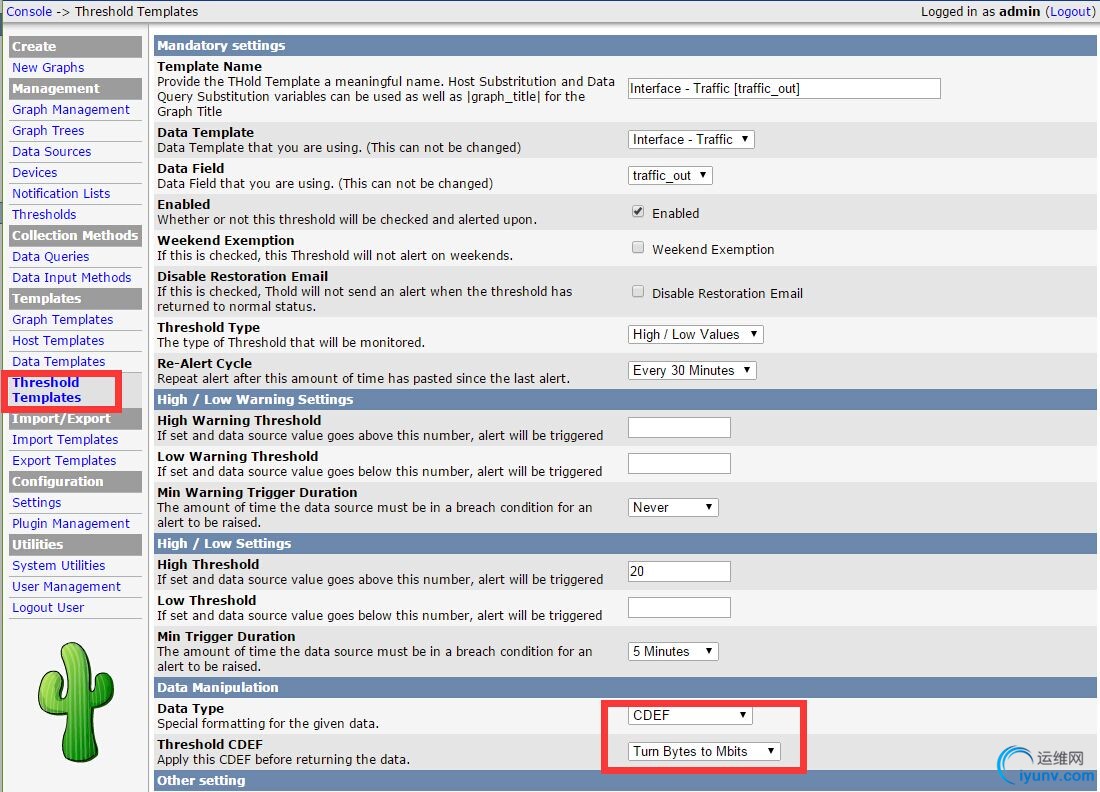The image size is (1100, 792).
Task: Click the Templates sidebar heading
Action: click(75, 299)
